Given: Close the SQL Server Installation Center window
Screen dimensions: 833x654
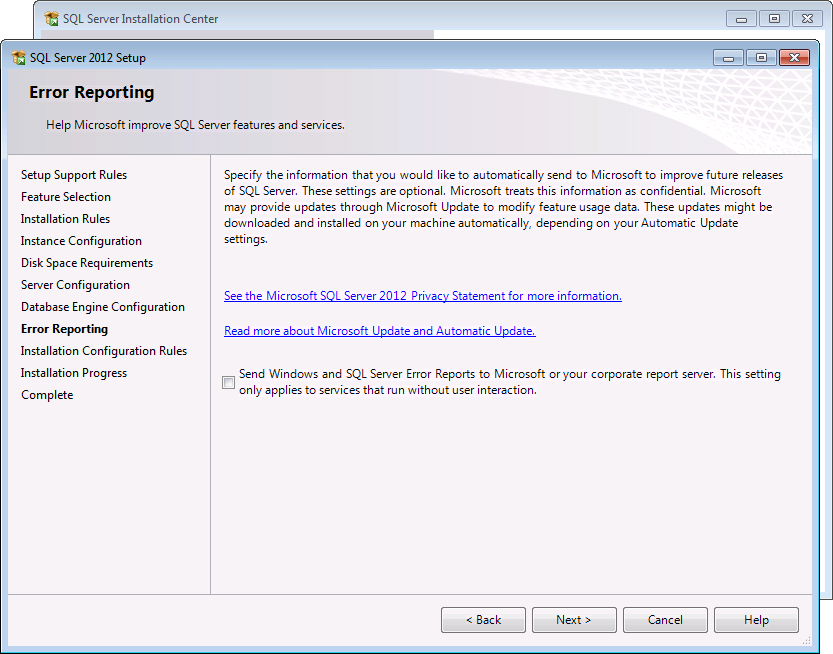Looking at the screenshot, I should [x=808, y=19].
